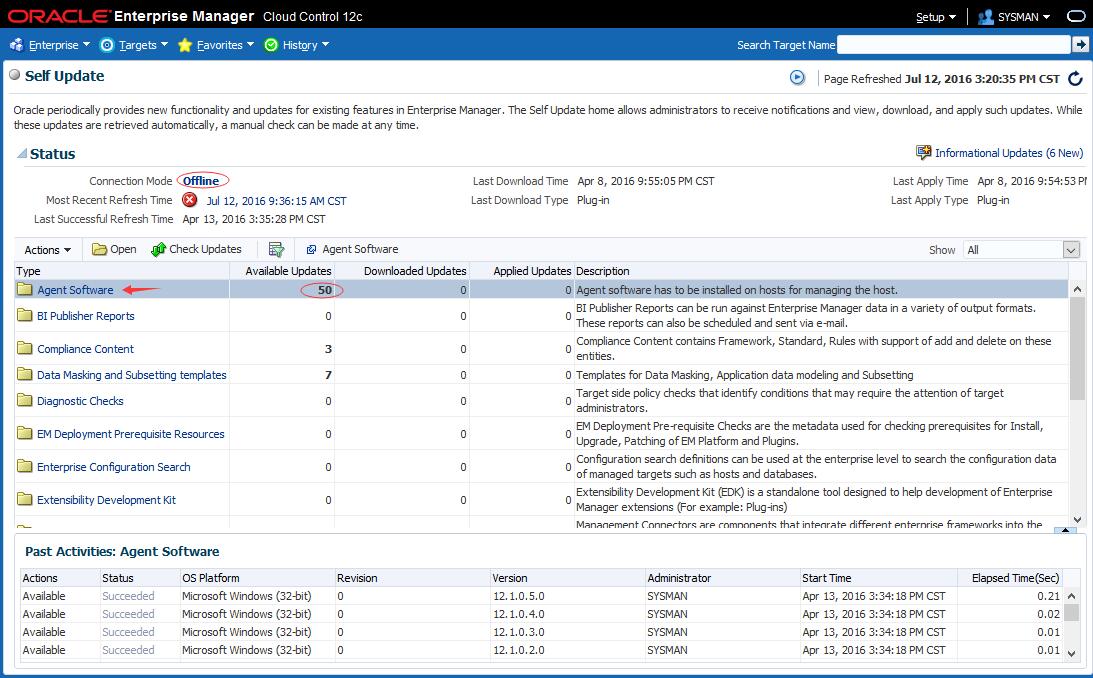
Task: Click the failed refresh error icon
Action: pos(190,200)
